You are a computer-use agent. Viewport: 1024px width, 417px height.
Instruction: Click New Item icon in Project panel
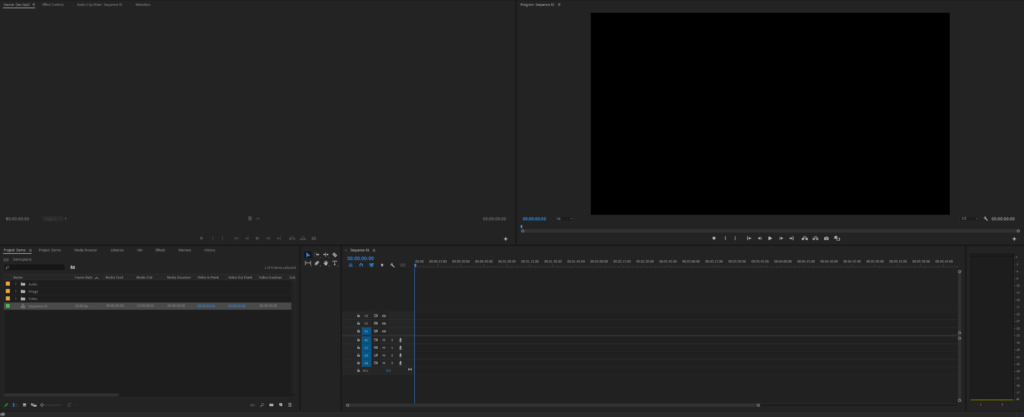pos(281,405)
